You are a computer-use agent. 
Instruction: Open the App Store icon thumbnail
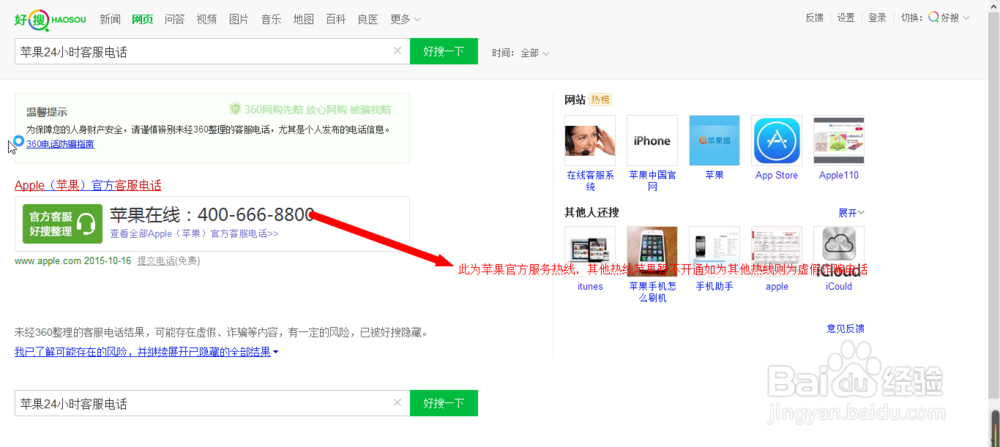[776, 140]
